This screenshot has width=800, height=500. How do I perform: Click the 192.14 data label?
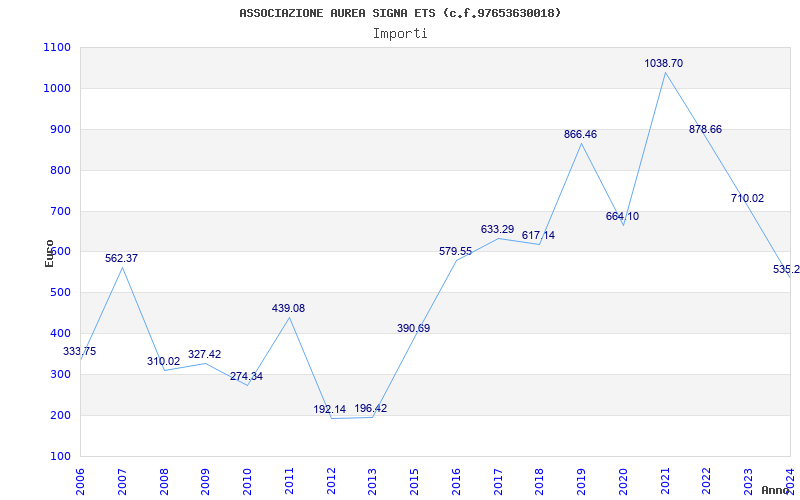click(x=330, y=409)
